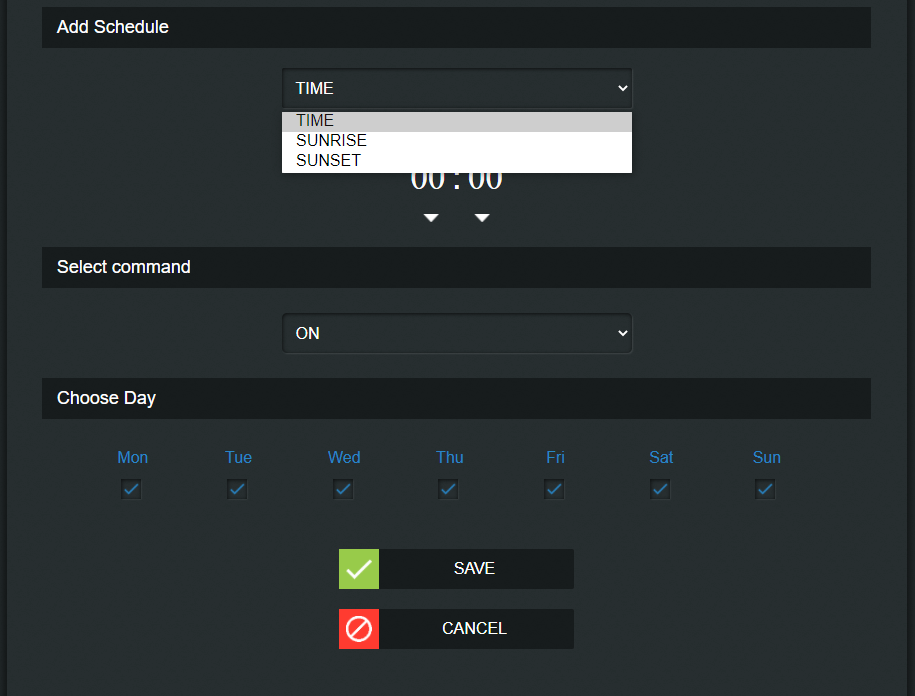Toggle the Wed checkbox
The width and height of the screenshot is (915, 696).
(x=343, y=489)
